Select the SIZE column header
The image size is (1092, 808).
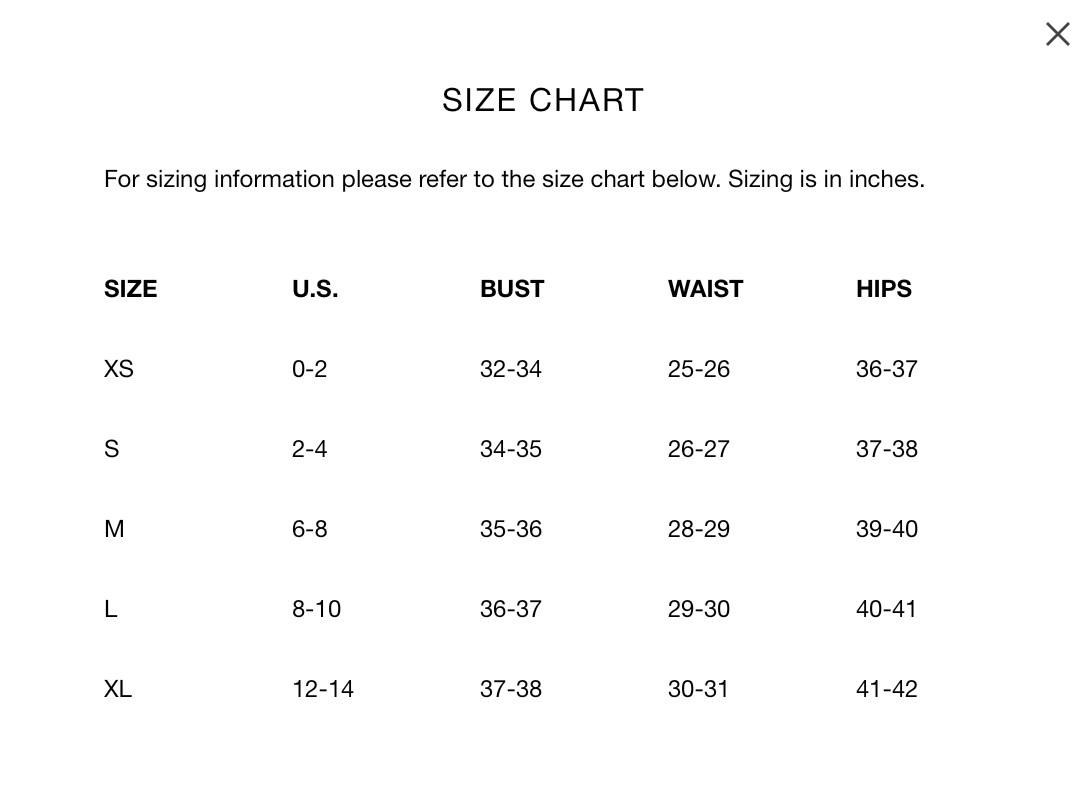coord(130,289)
